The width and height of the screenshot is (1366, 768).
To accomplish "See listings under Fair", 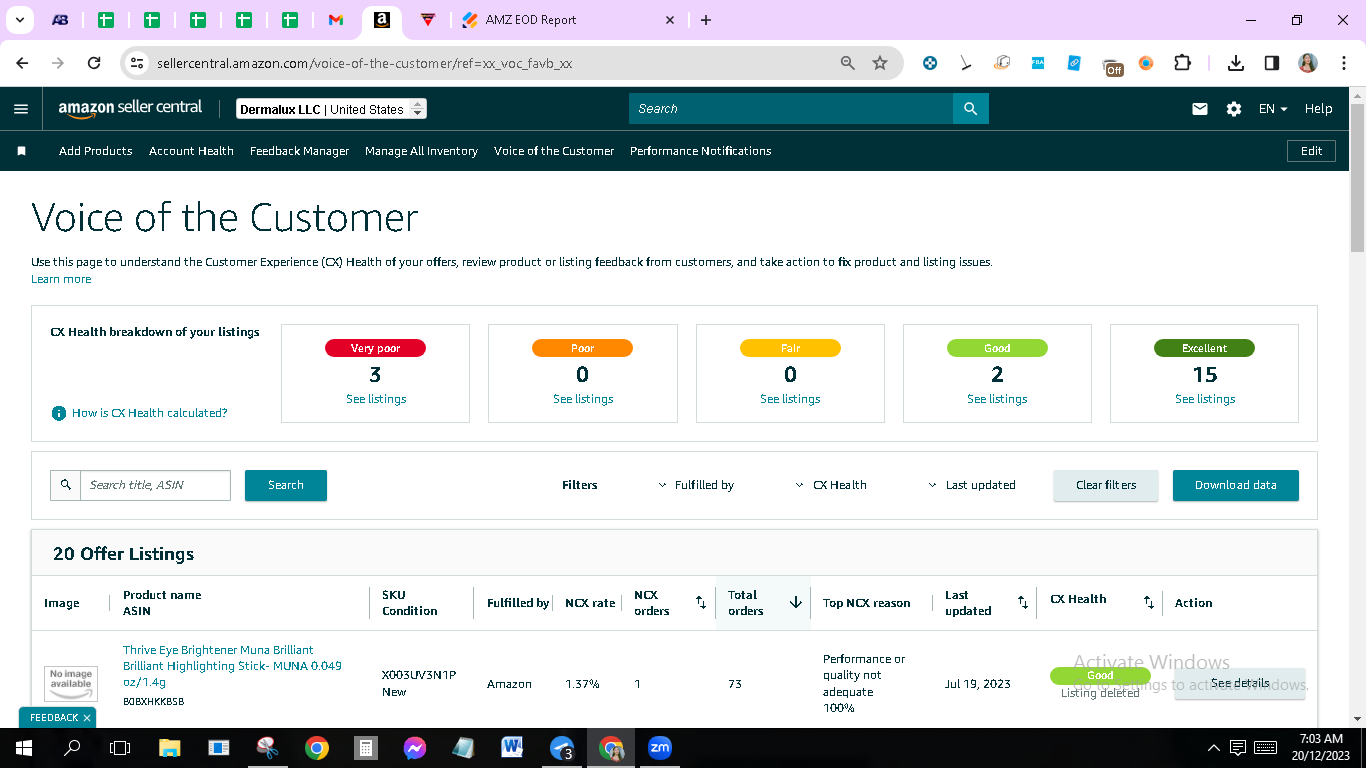I will pyautogui.click(x=790, y=399).
